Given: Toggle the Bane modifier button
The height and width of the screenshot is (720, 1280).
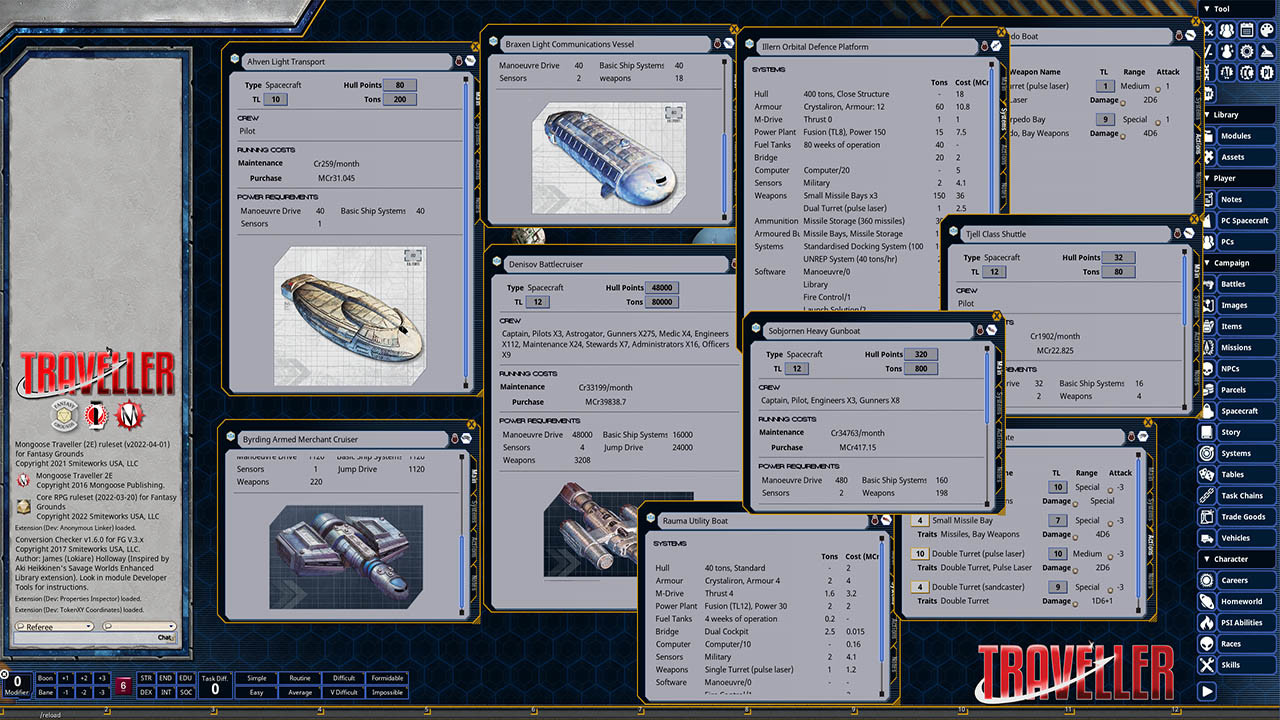Looking at the screenshot, I should [x=45, y=692].
